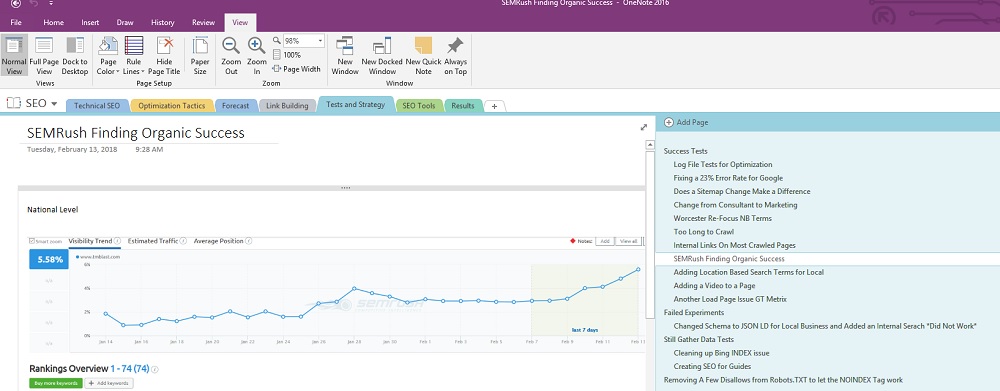Click the back arrow in the title bar
The image size is (1000, 391).
pos(16,3)
